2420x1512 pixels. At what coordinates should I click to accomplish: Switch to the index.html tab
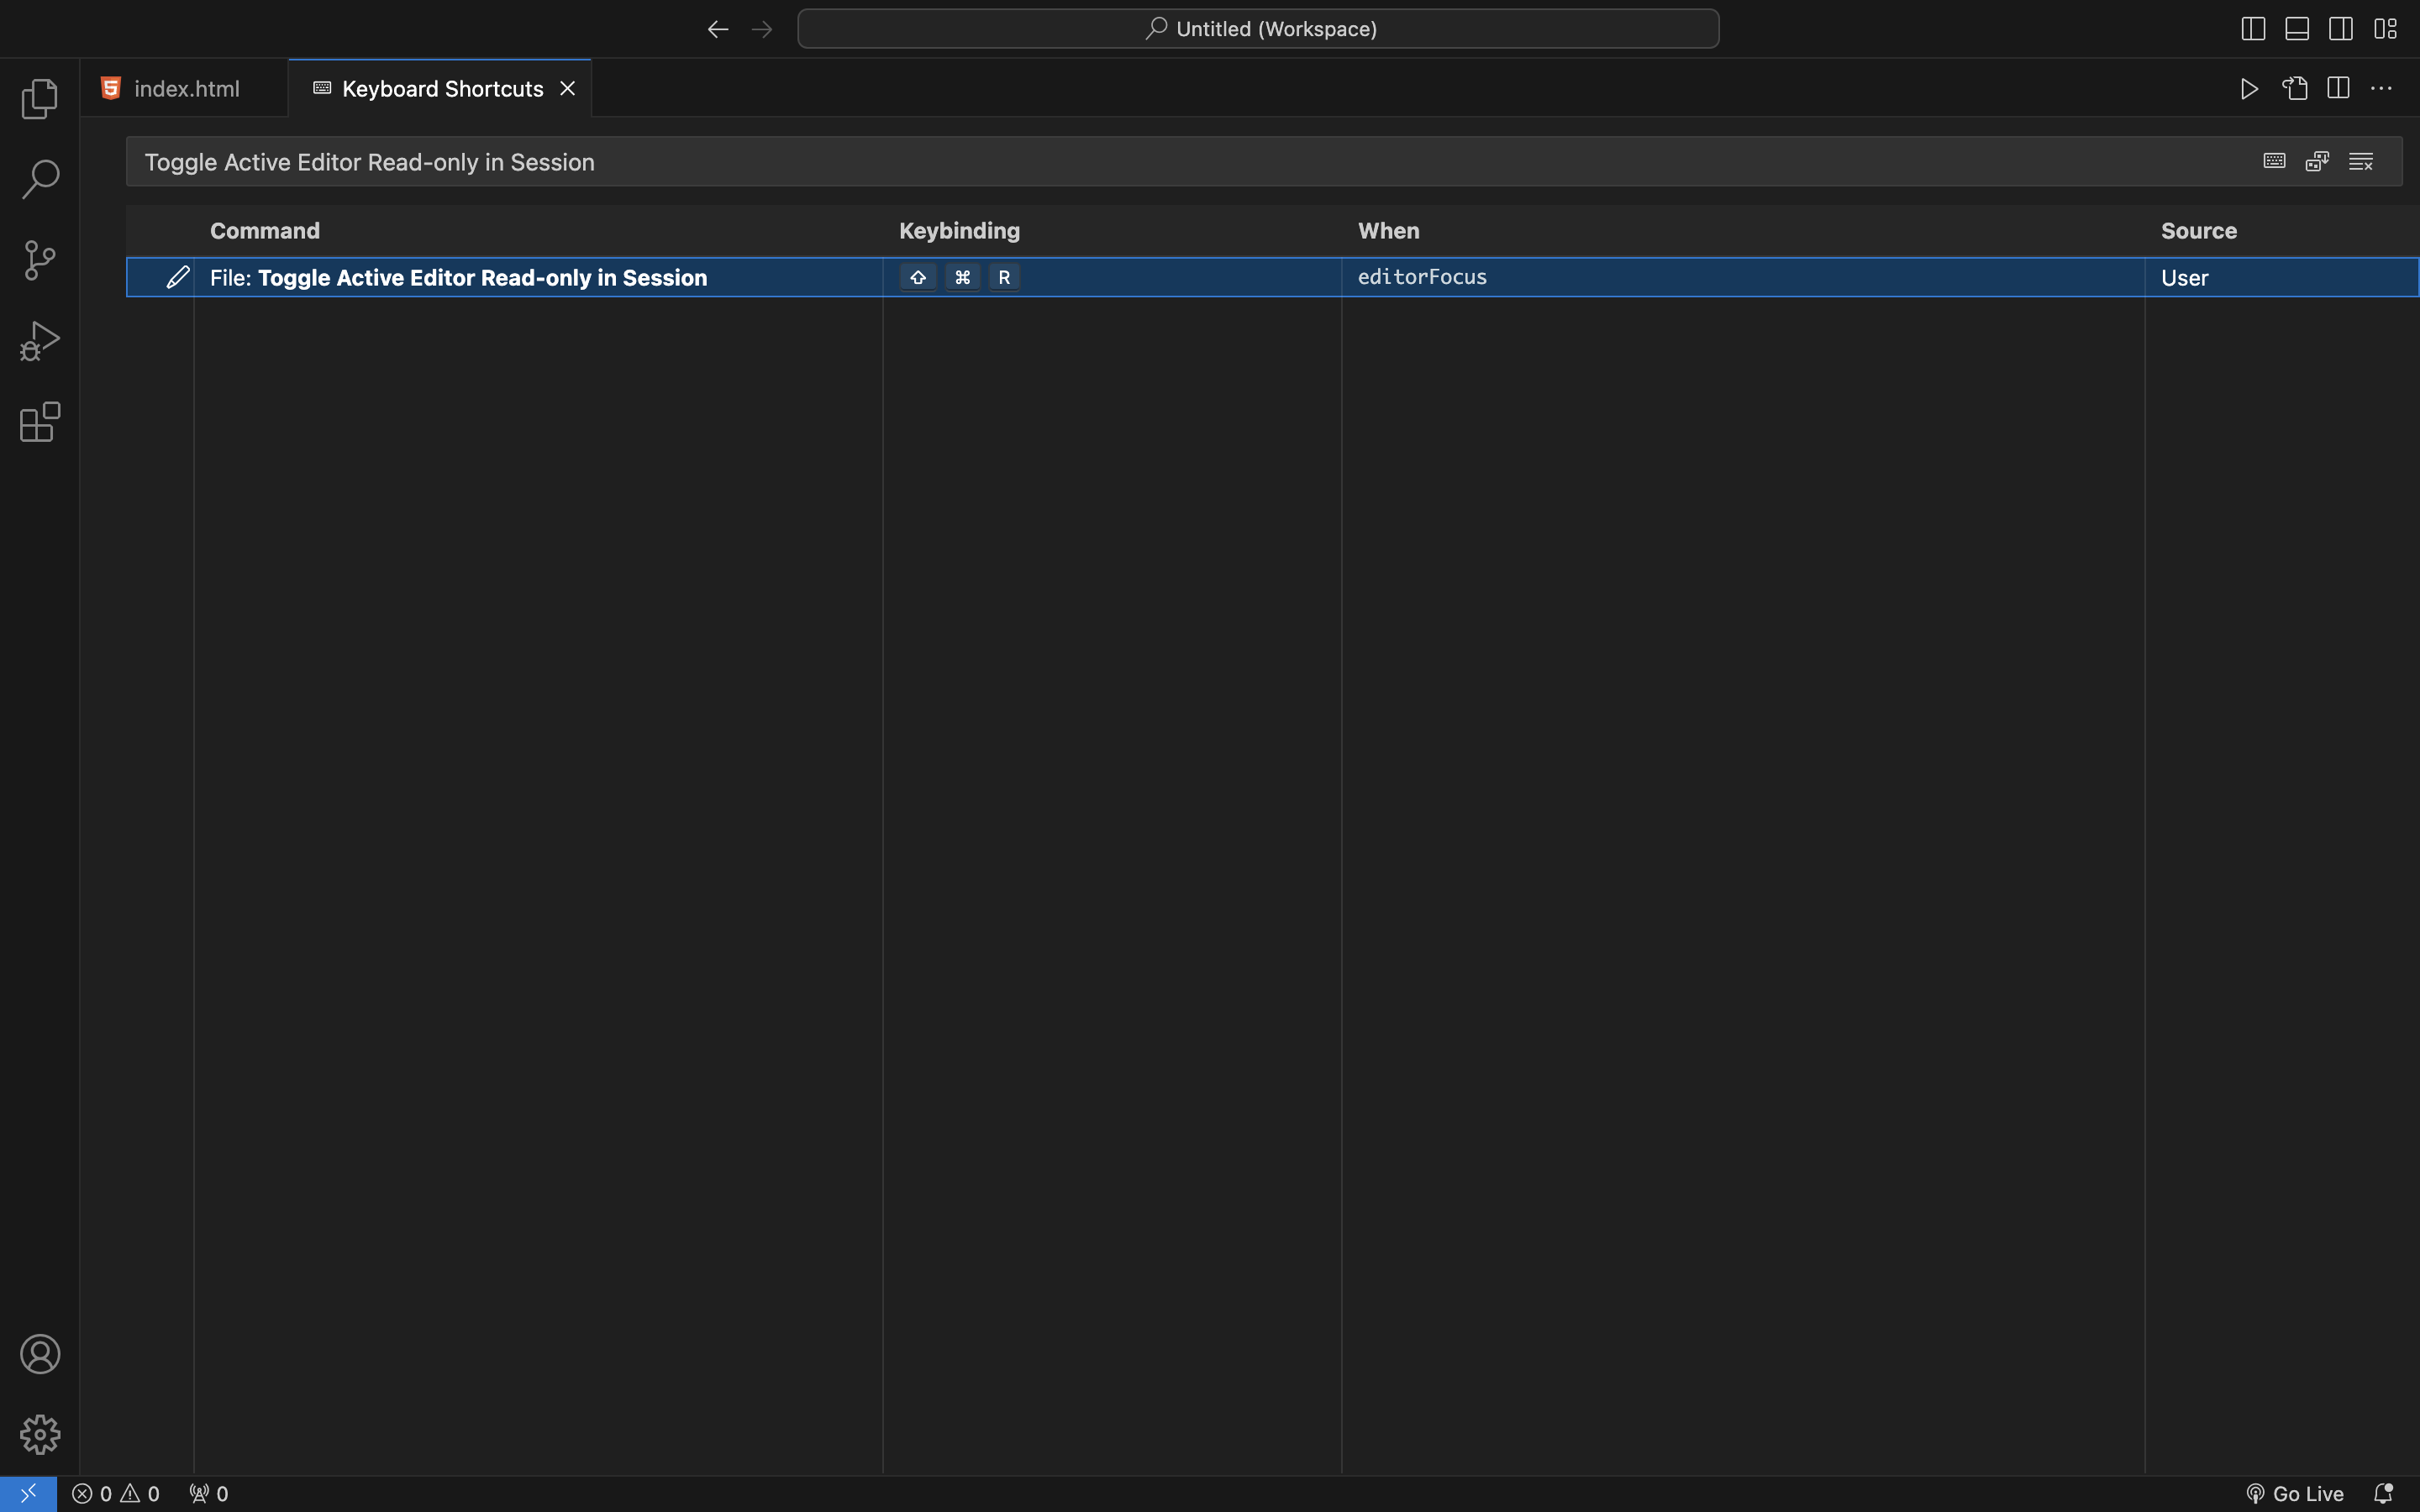(185, 89)
